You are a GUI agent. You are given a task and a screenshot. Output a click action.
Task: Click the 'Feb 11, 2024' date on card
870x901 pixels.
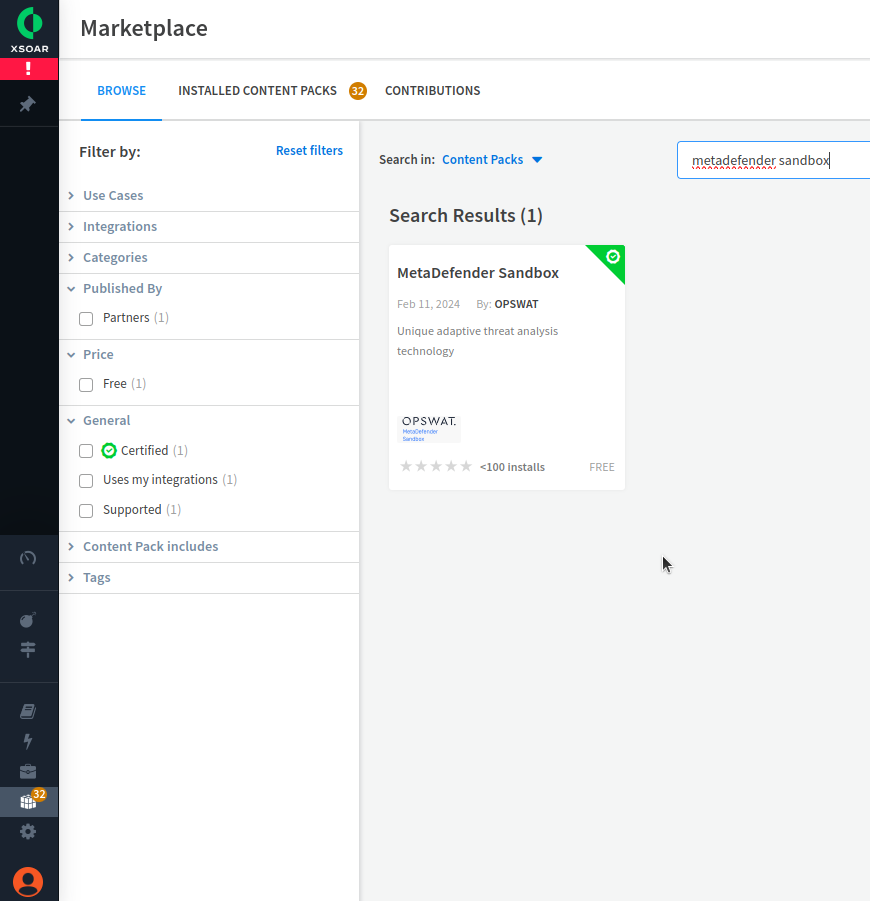429,304
